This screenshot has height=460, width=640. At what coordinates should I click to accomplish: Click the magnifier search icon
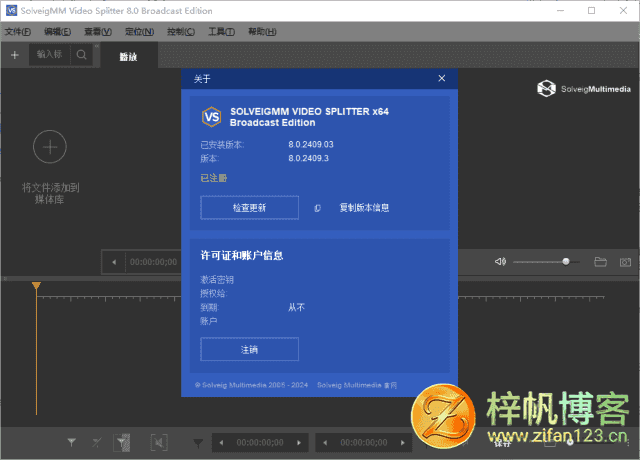point(81,55)
